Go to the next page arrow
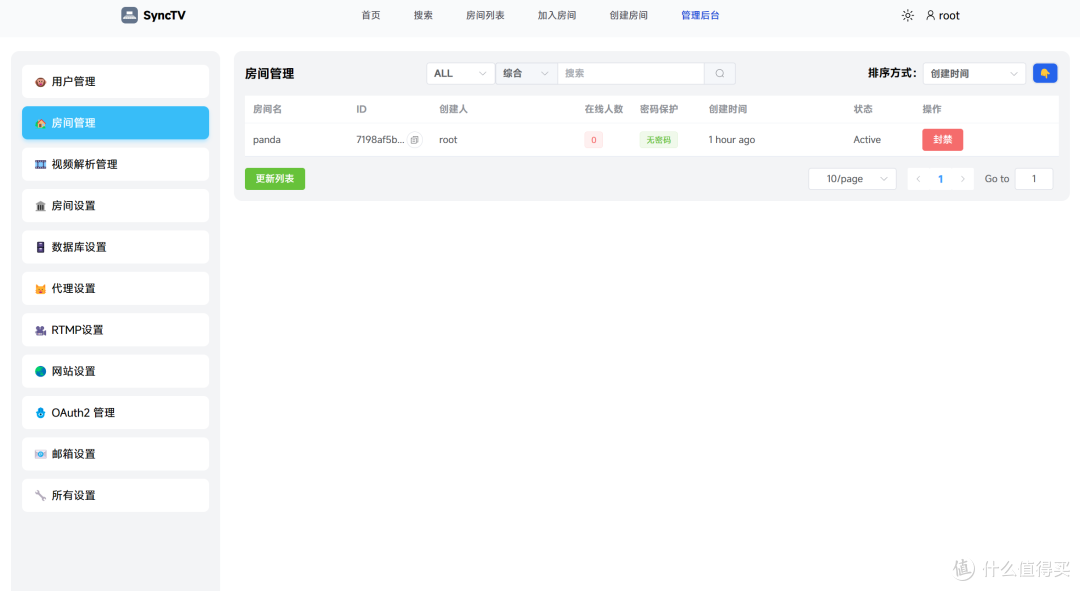This screenshot has width=1080, height=591. tap(962, 179)
